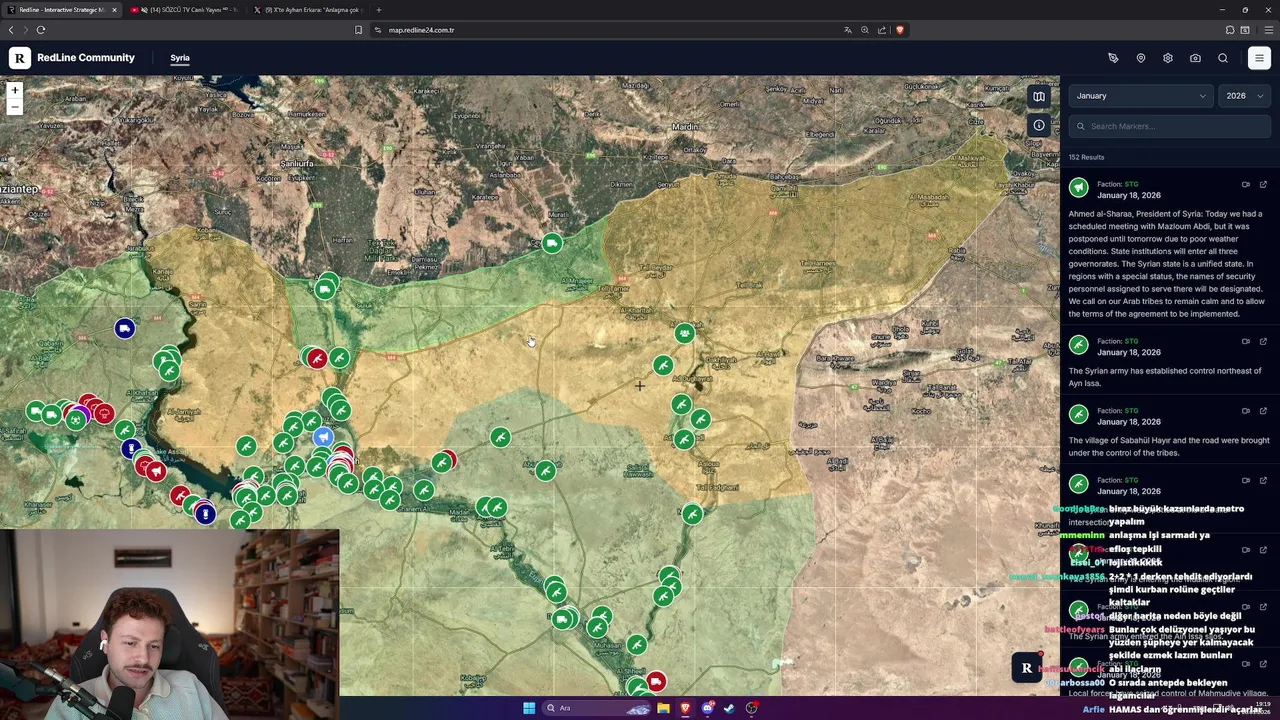Open video icon on Sabahül Hayır entry
Screen dimensions: 1280x720
[x=1246, y=410]
